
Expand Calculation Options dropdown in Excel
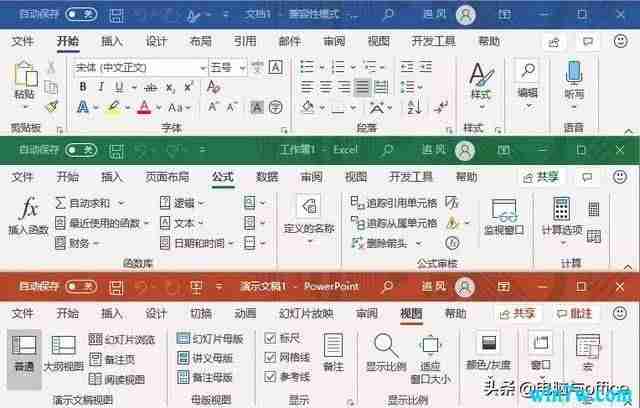(x=563, y=243)
